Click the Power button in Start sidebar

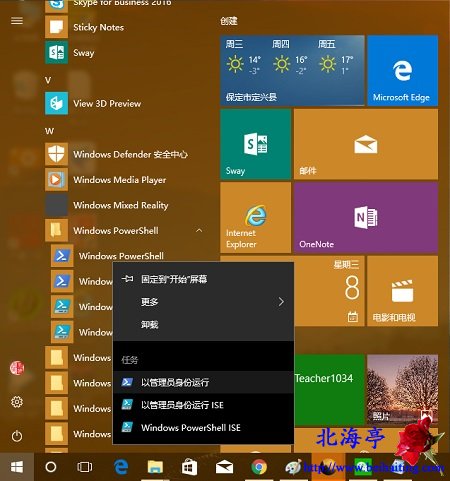point(17,436)
